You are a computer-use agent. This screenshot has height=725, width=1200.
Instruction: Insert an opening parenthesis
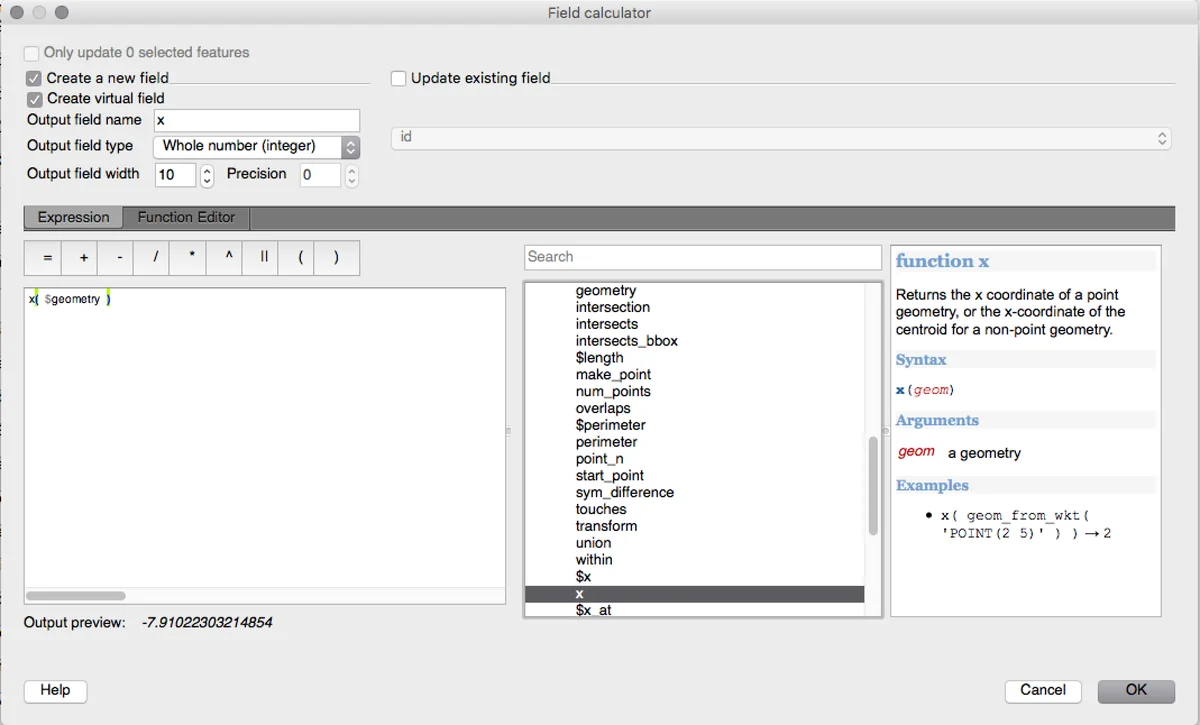[x=300, y=258]
